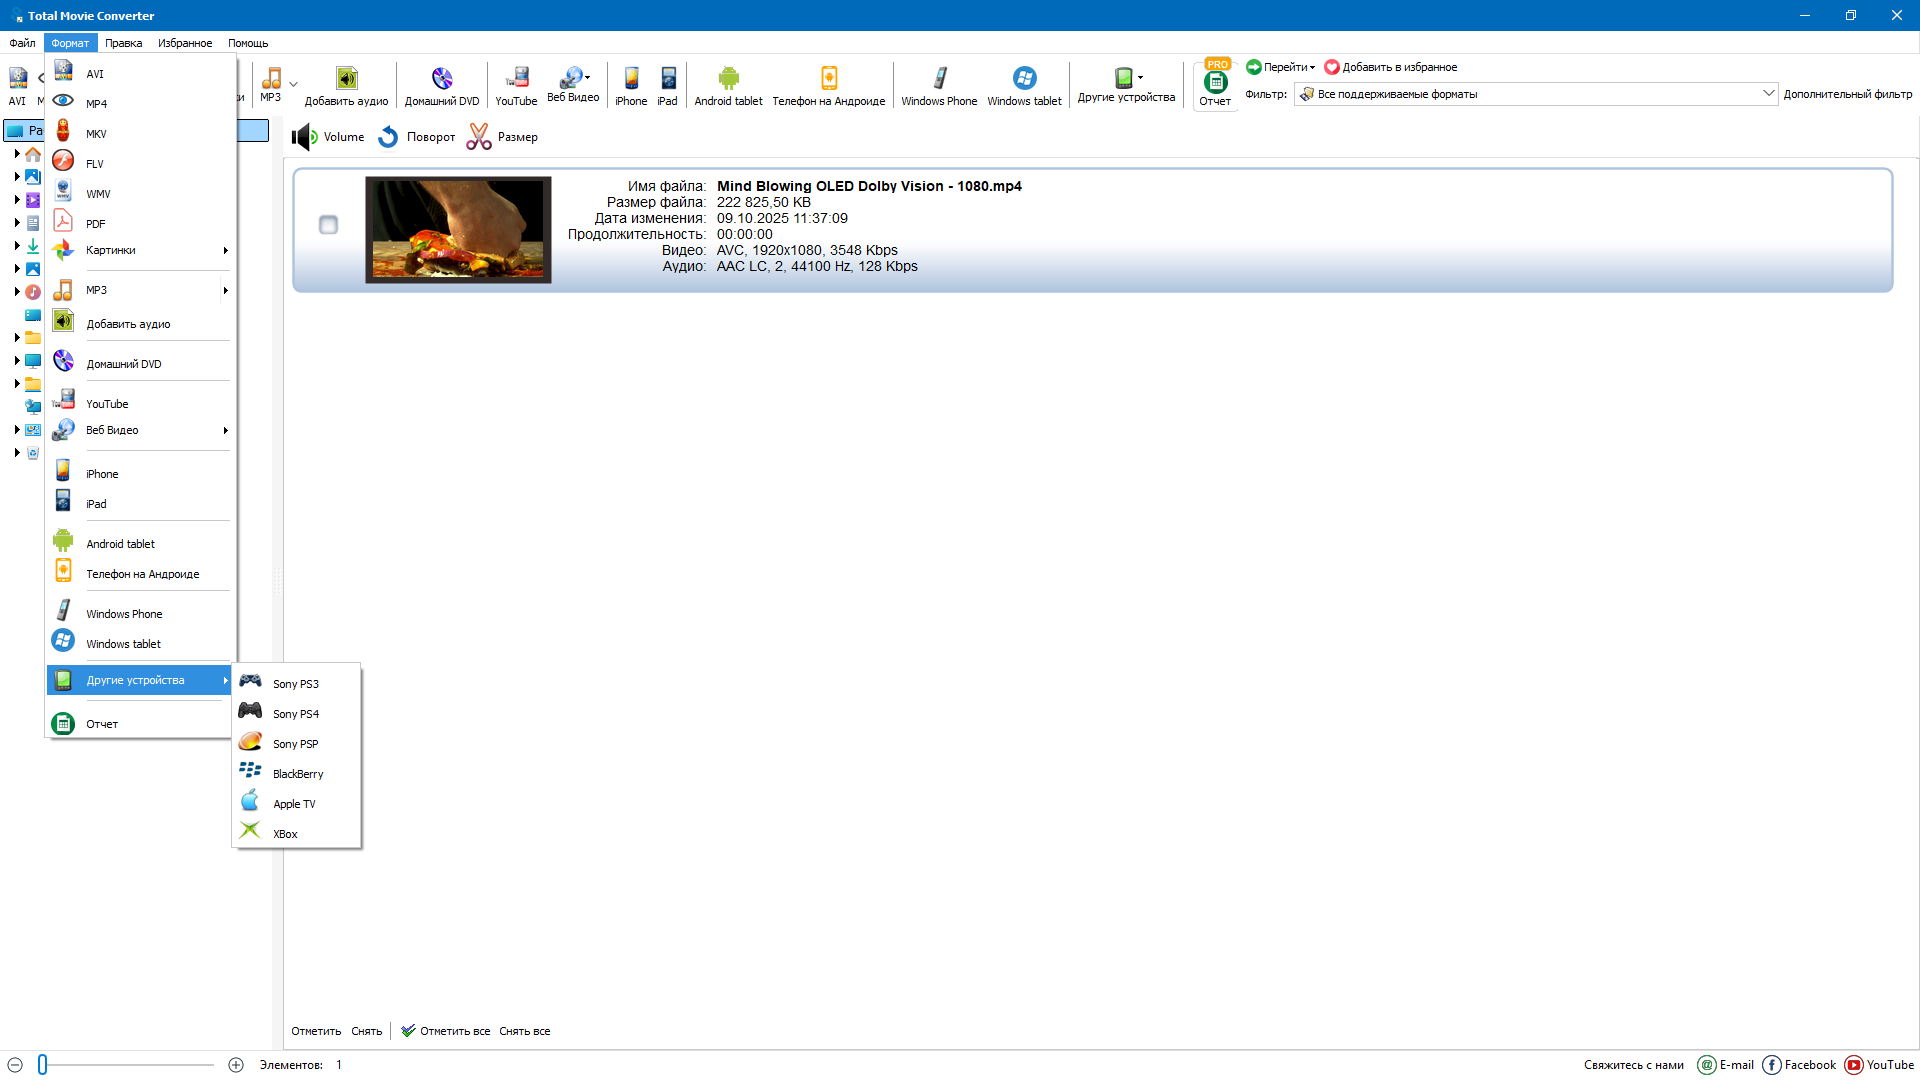The width and height of the screenshot is (1920, 1080).
Task: Click the Поворот rotate icon
Action: pyautogui.click(x=389, y=137)
